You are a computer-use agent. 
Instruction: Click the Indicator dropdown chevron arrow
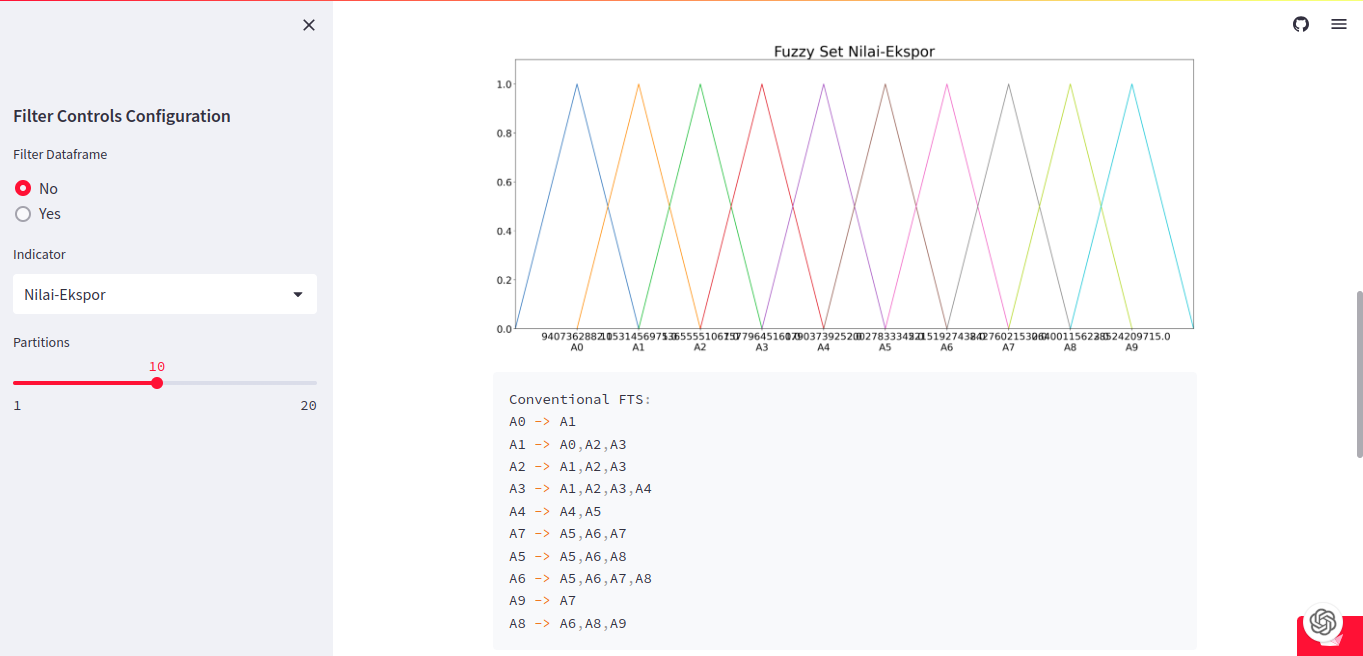click(x=297, y=293)
